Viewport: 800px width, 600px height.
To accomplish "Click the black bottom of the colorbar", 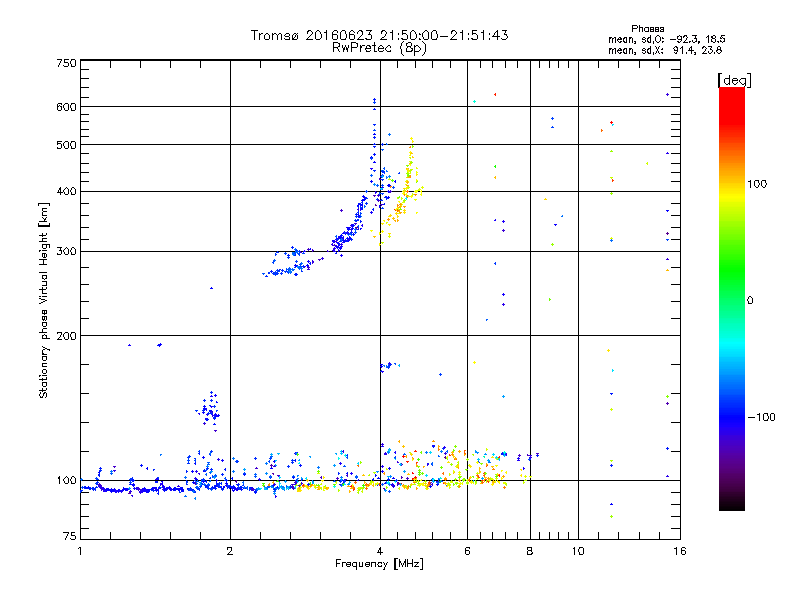I will click(x=732, y=503).
